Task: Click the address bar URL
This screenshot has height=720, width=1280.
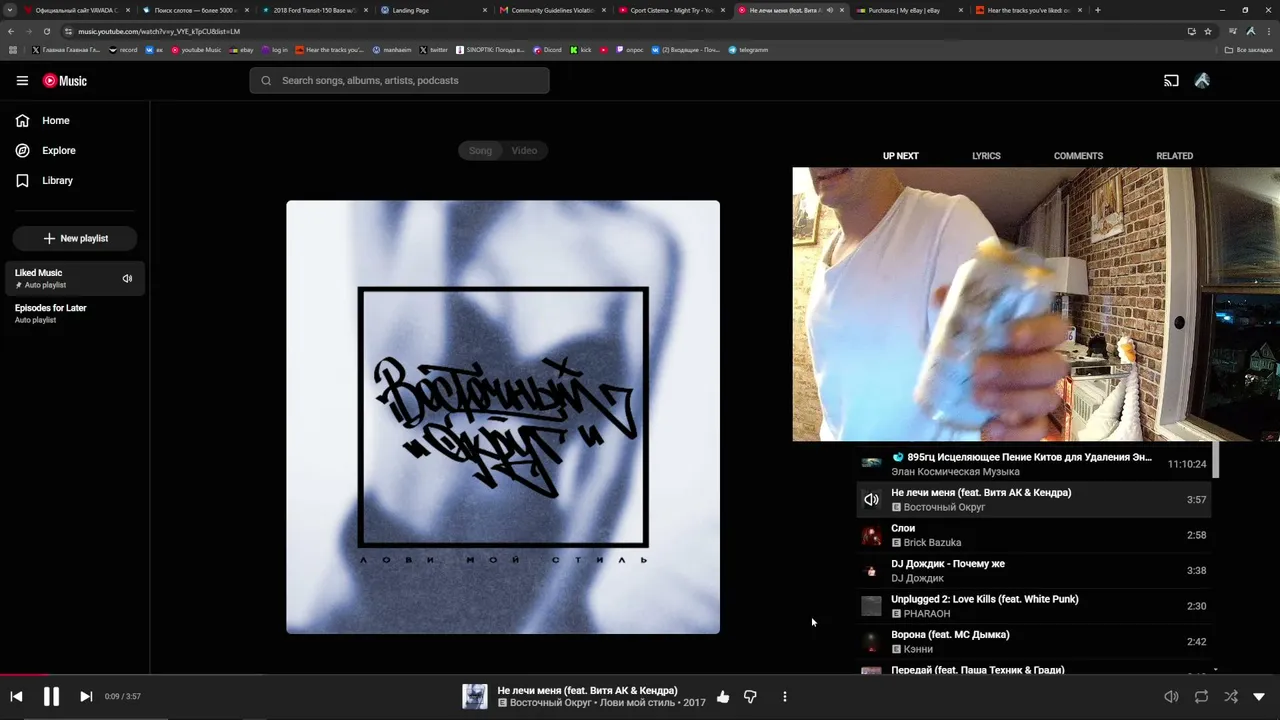Action: pos(159,31)
